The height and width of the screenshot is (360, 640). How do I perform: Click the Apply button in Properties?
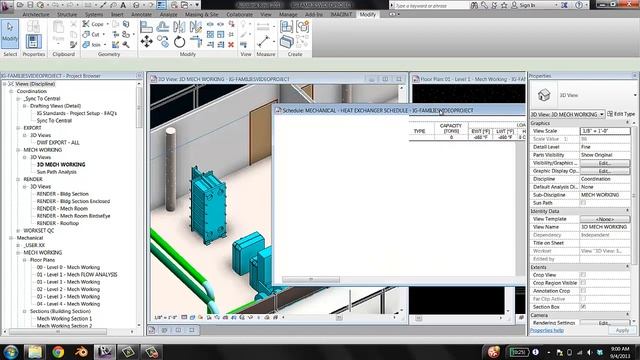pos(622,330)
